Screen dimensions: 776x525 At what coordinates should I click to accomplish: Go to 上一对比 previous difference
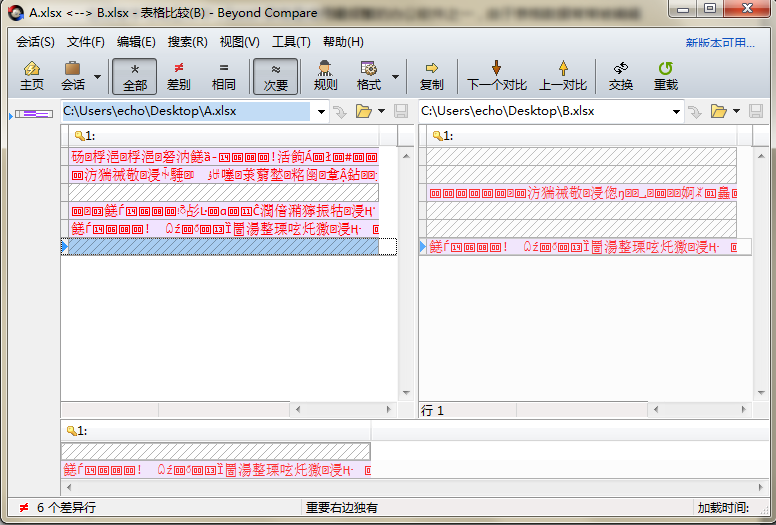[x=563, y=76]
